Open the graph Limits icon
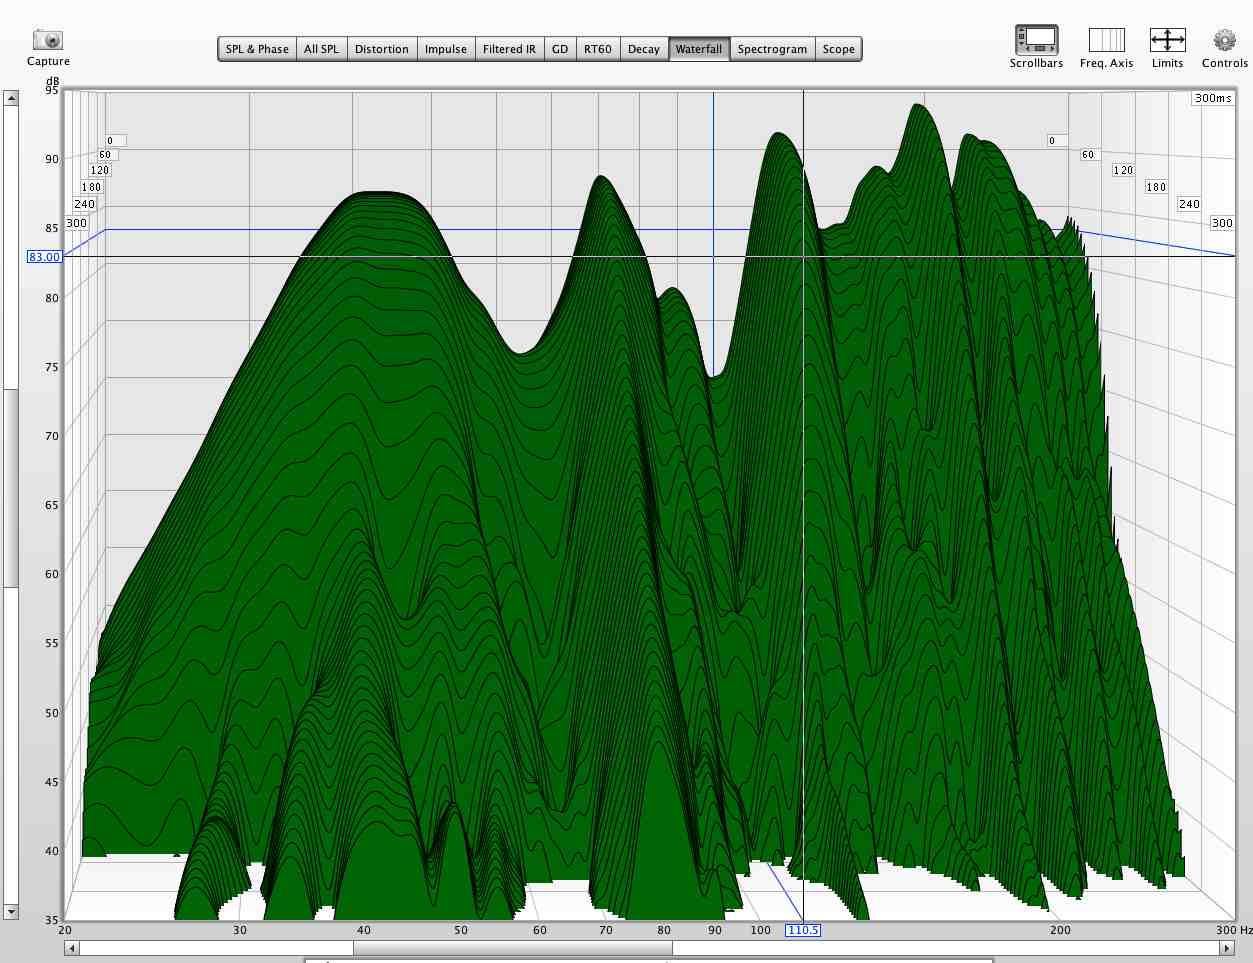1253x963 pixels. point(1167,40)
